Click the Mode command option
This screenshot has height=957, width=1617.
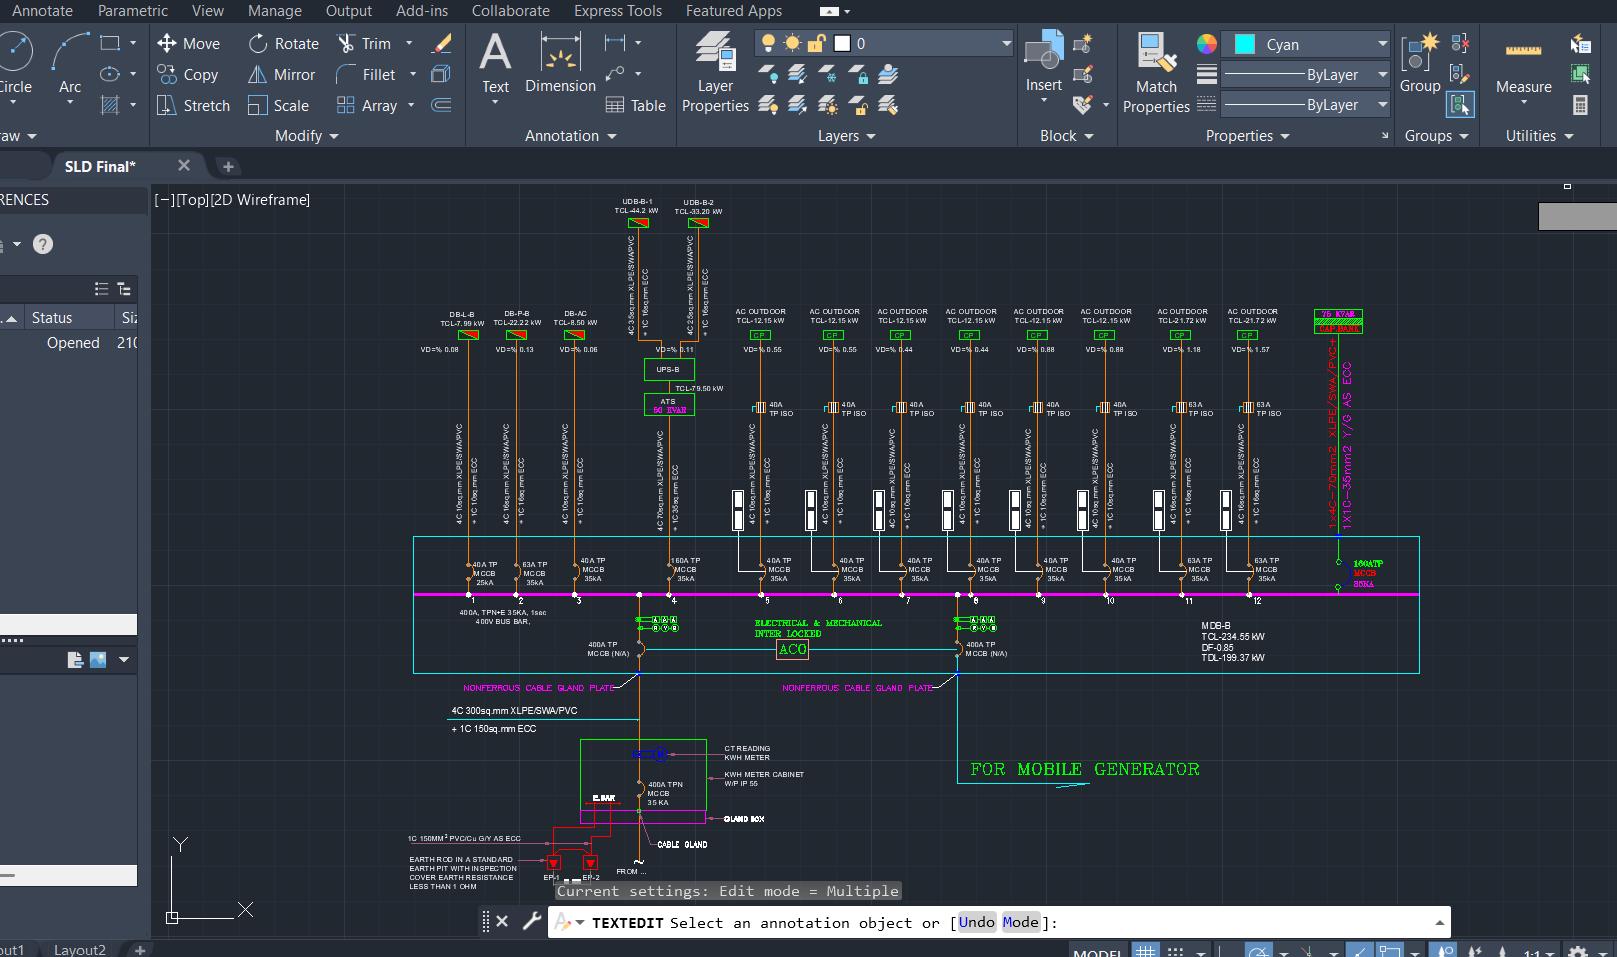click(1020, 922)
